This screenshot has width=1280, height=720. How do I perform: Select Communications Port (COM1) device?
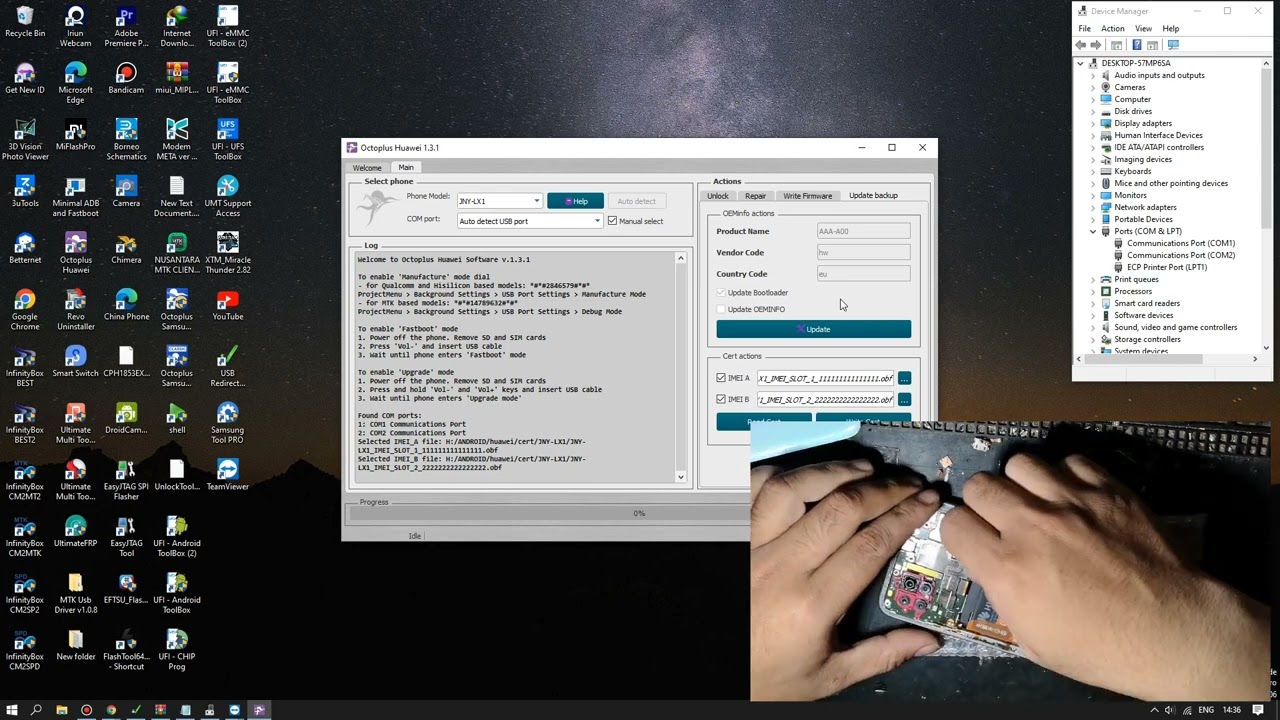coord(1180,243)
